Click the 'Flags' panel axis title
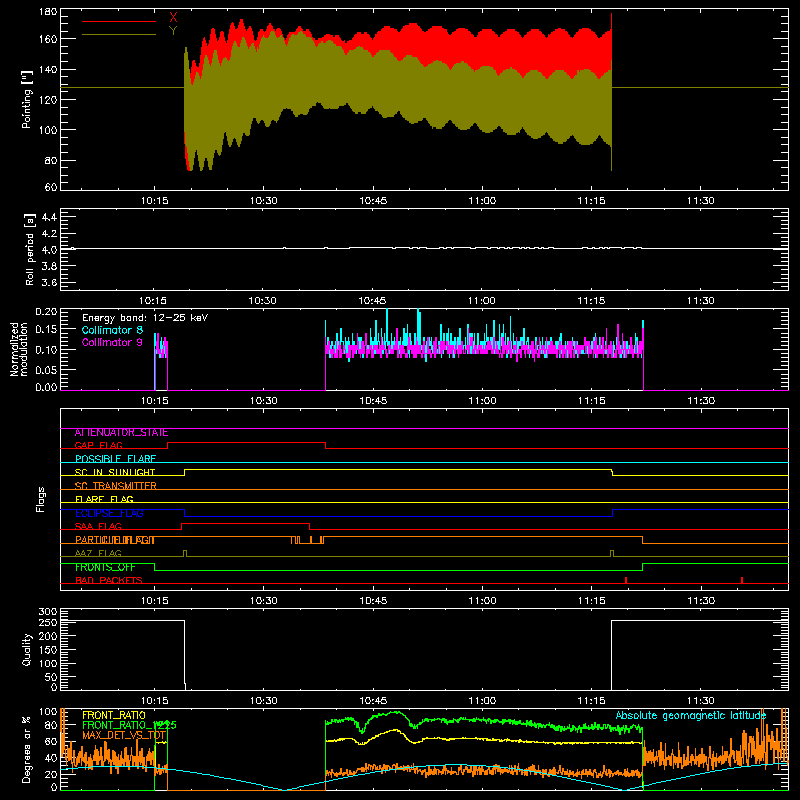This screenshot has width=800, height=800. click(41, 499)
